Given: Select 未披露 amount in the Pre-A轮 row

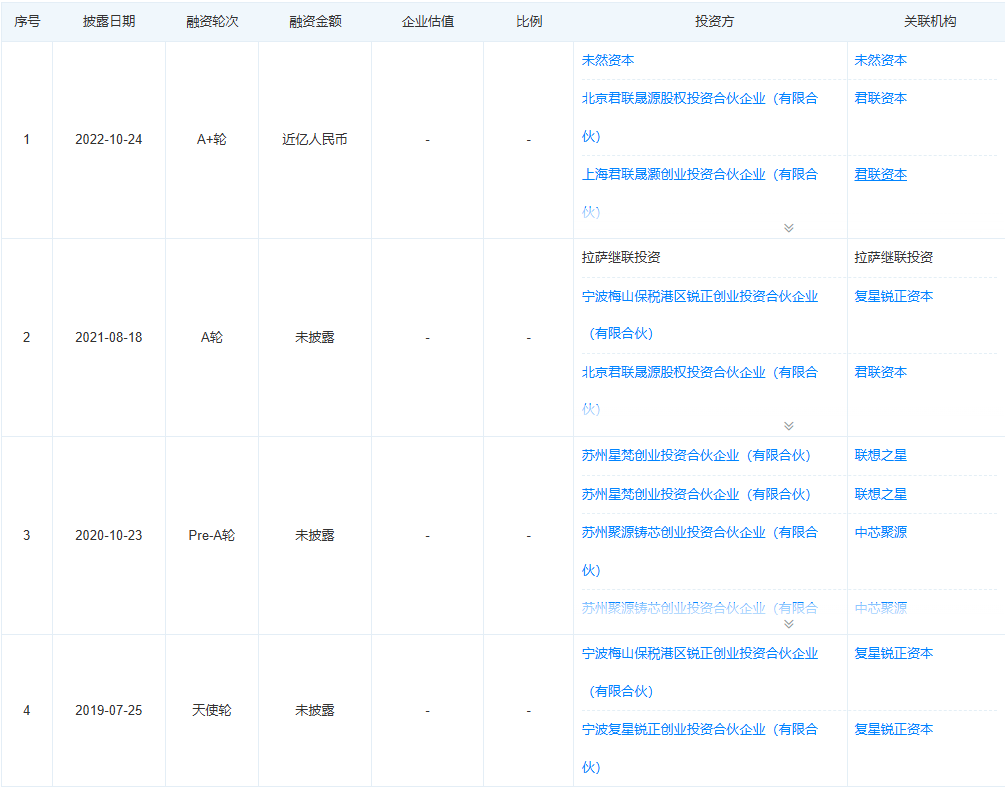Looking at the screenshot, I should pyautogui.click(x=315, y=535).
